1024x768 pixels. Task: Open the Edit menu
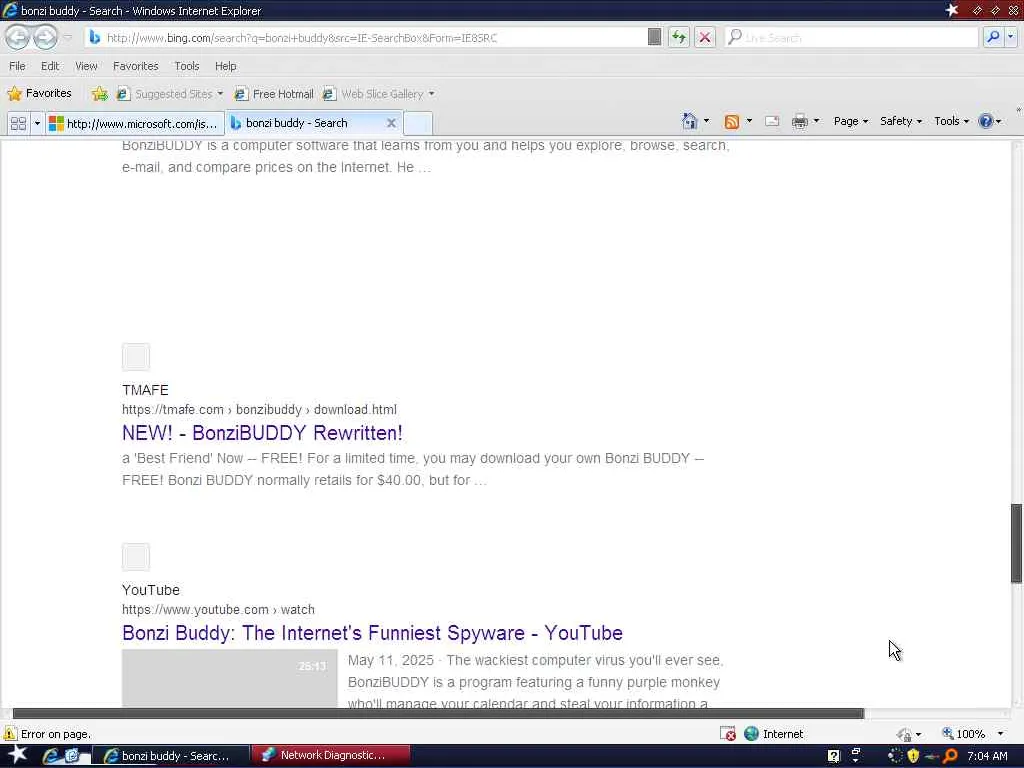pyautogui.click(x=50, y=66)
